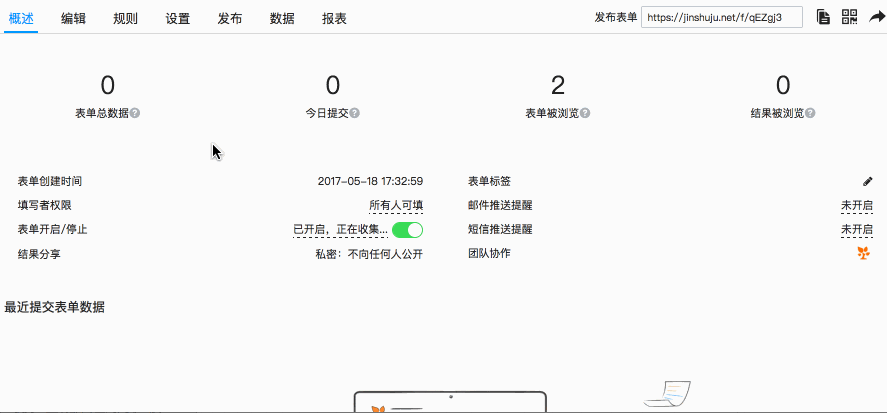
Task: Switch to the 规则 tab
Action: pyautogui.click(x=125, y=18)
